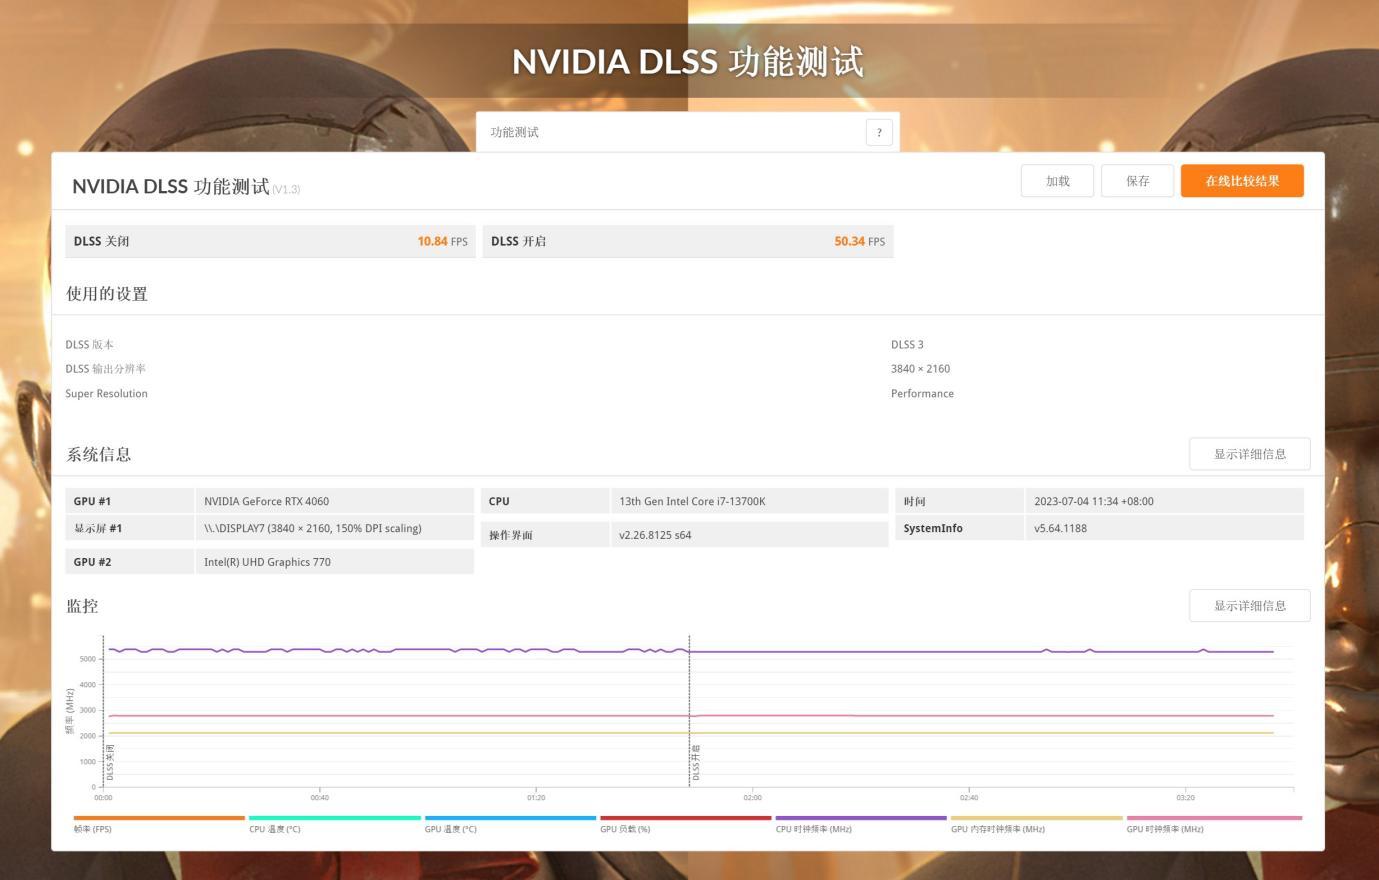The width and height of the screenshot is (1379, 880).
Task: Click the Intel(R) UHD Graphics 770 value
Action: pyautogui.click(x=267, y=562)
